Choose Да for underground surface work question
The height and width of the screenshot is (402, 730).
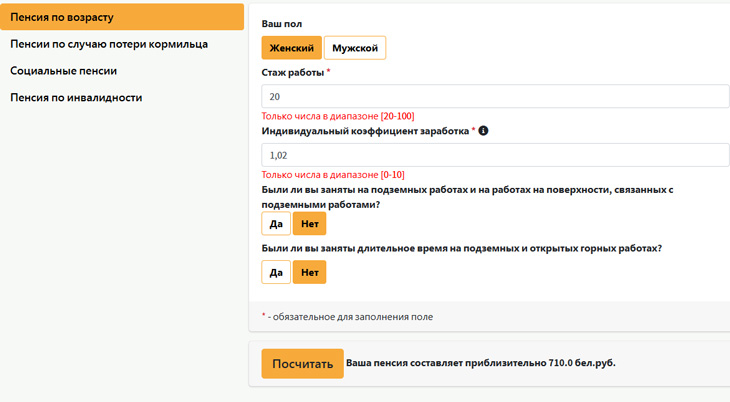point(276,224)
